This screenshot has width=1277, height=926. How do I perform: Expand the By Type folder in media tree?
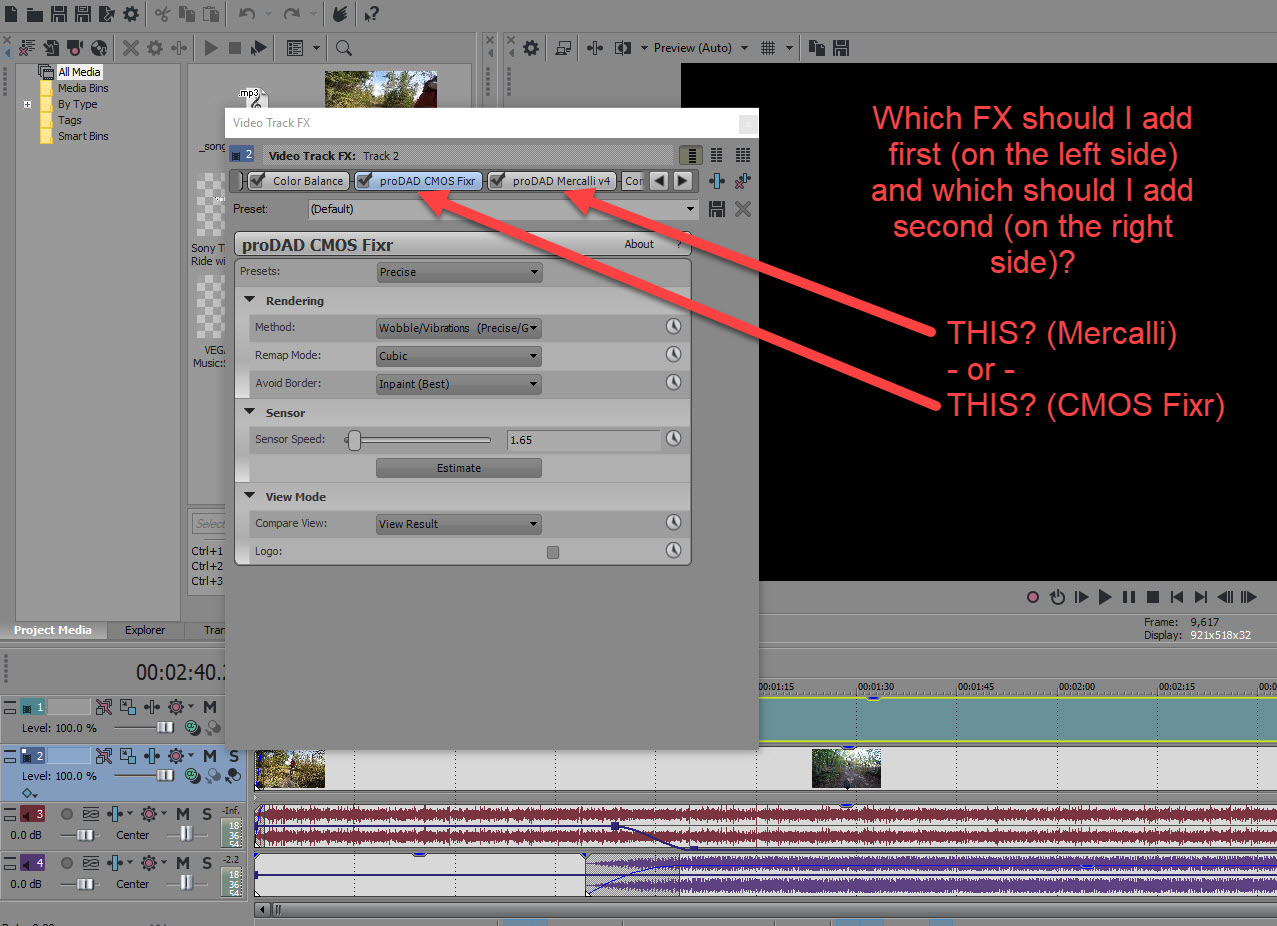pyautogui.click(x=28, y=104)
